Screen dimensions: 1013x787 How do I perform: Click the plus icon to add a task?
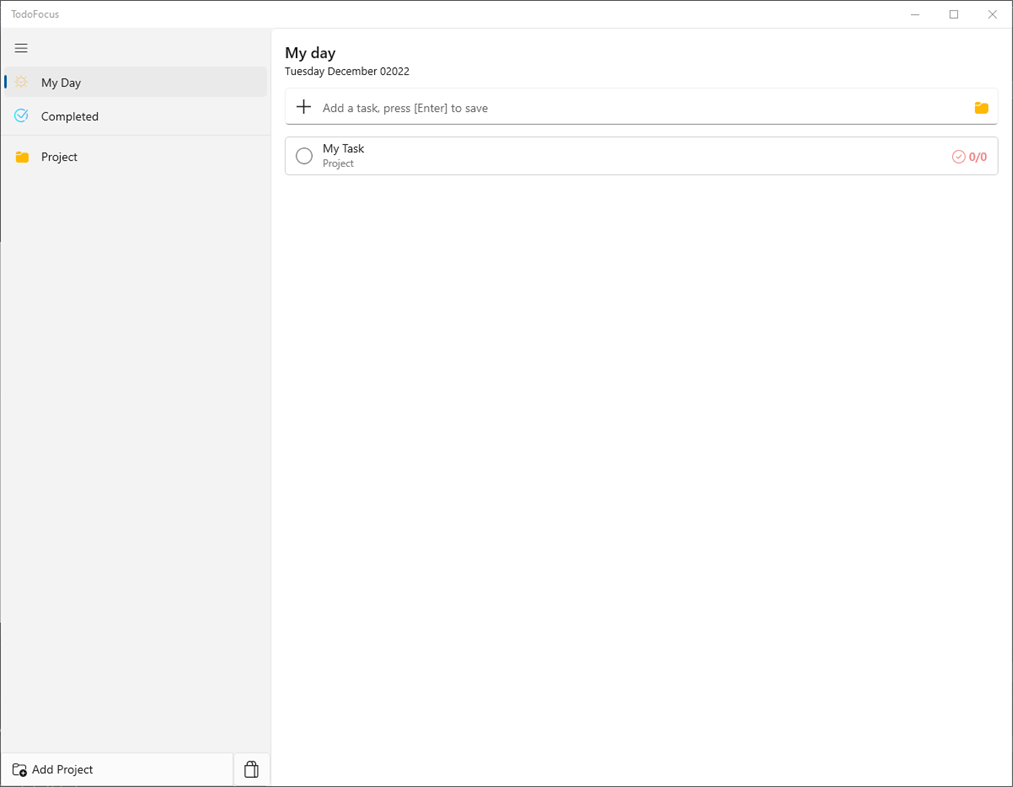tap(304, 107)
